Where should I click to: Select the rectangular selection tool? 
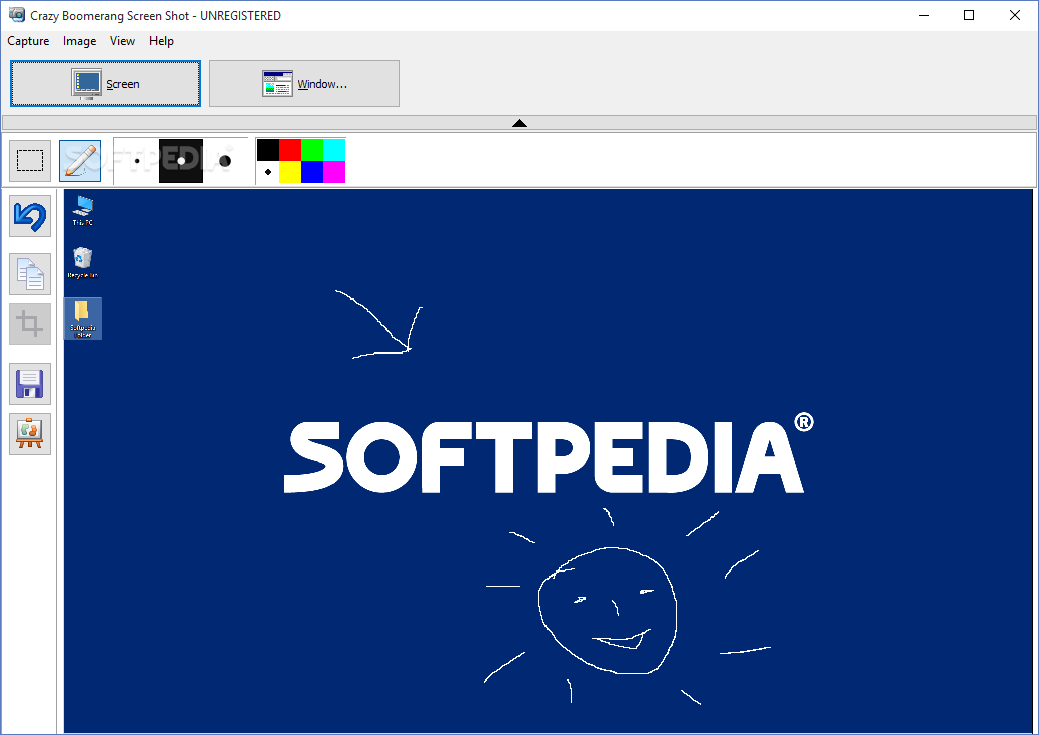[30, 161]
